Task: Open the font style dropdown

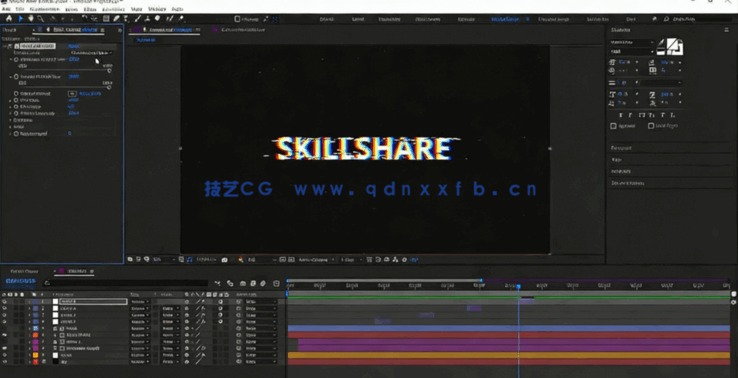Action: pos(632,51)
